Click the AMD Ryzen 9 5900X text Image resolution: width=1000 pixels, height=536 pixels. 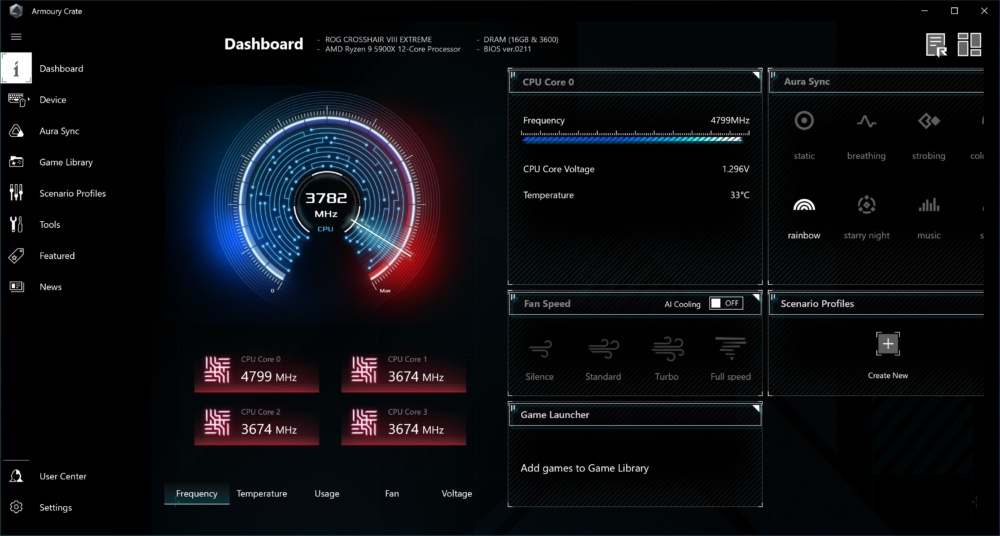point(393,48)
